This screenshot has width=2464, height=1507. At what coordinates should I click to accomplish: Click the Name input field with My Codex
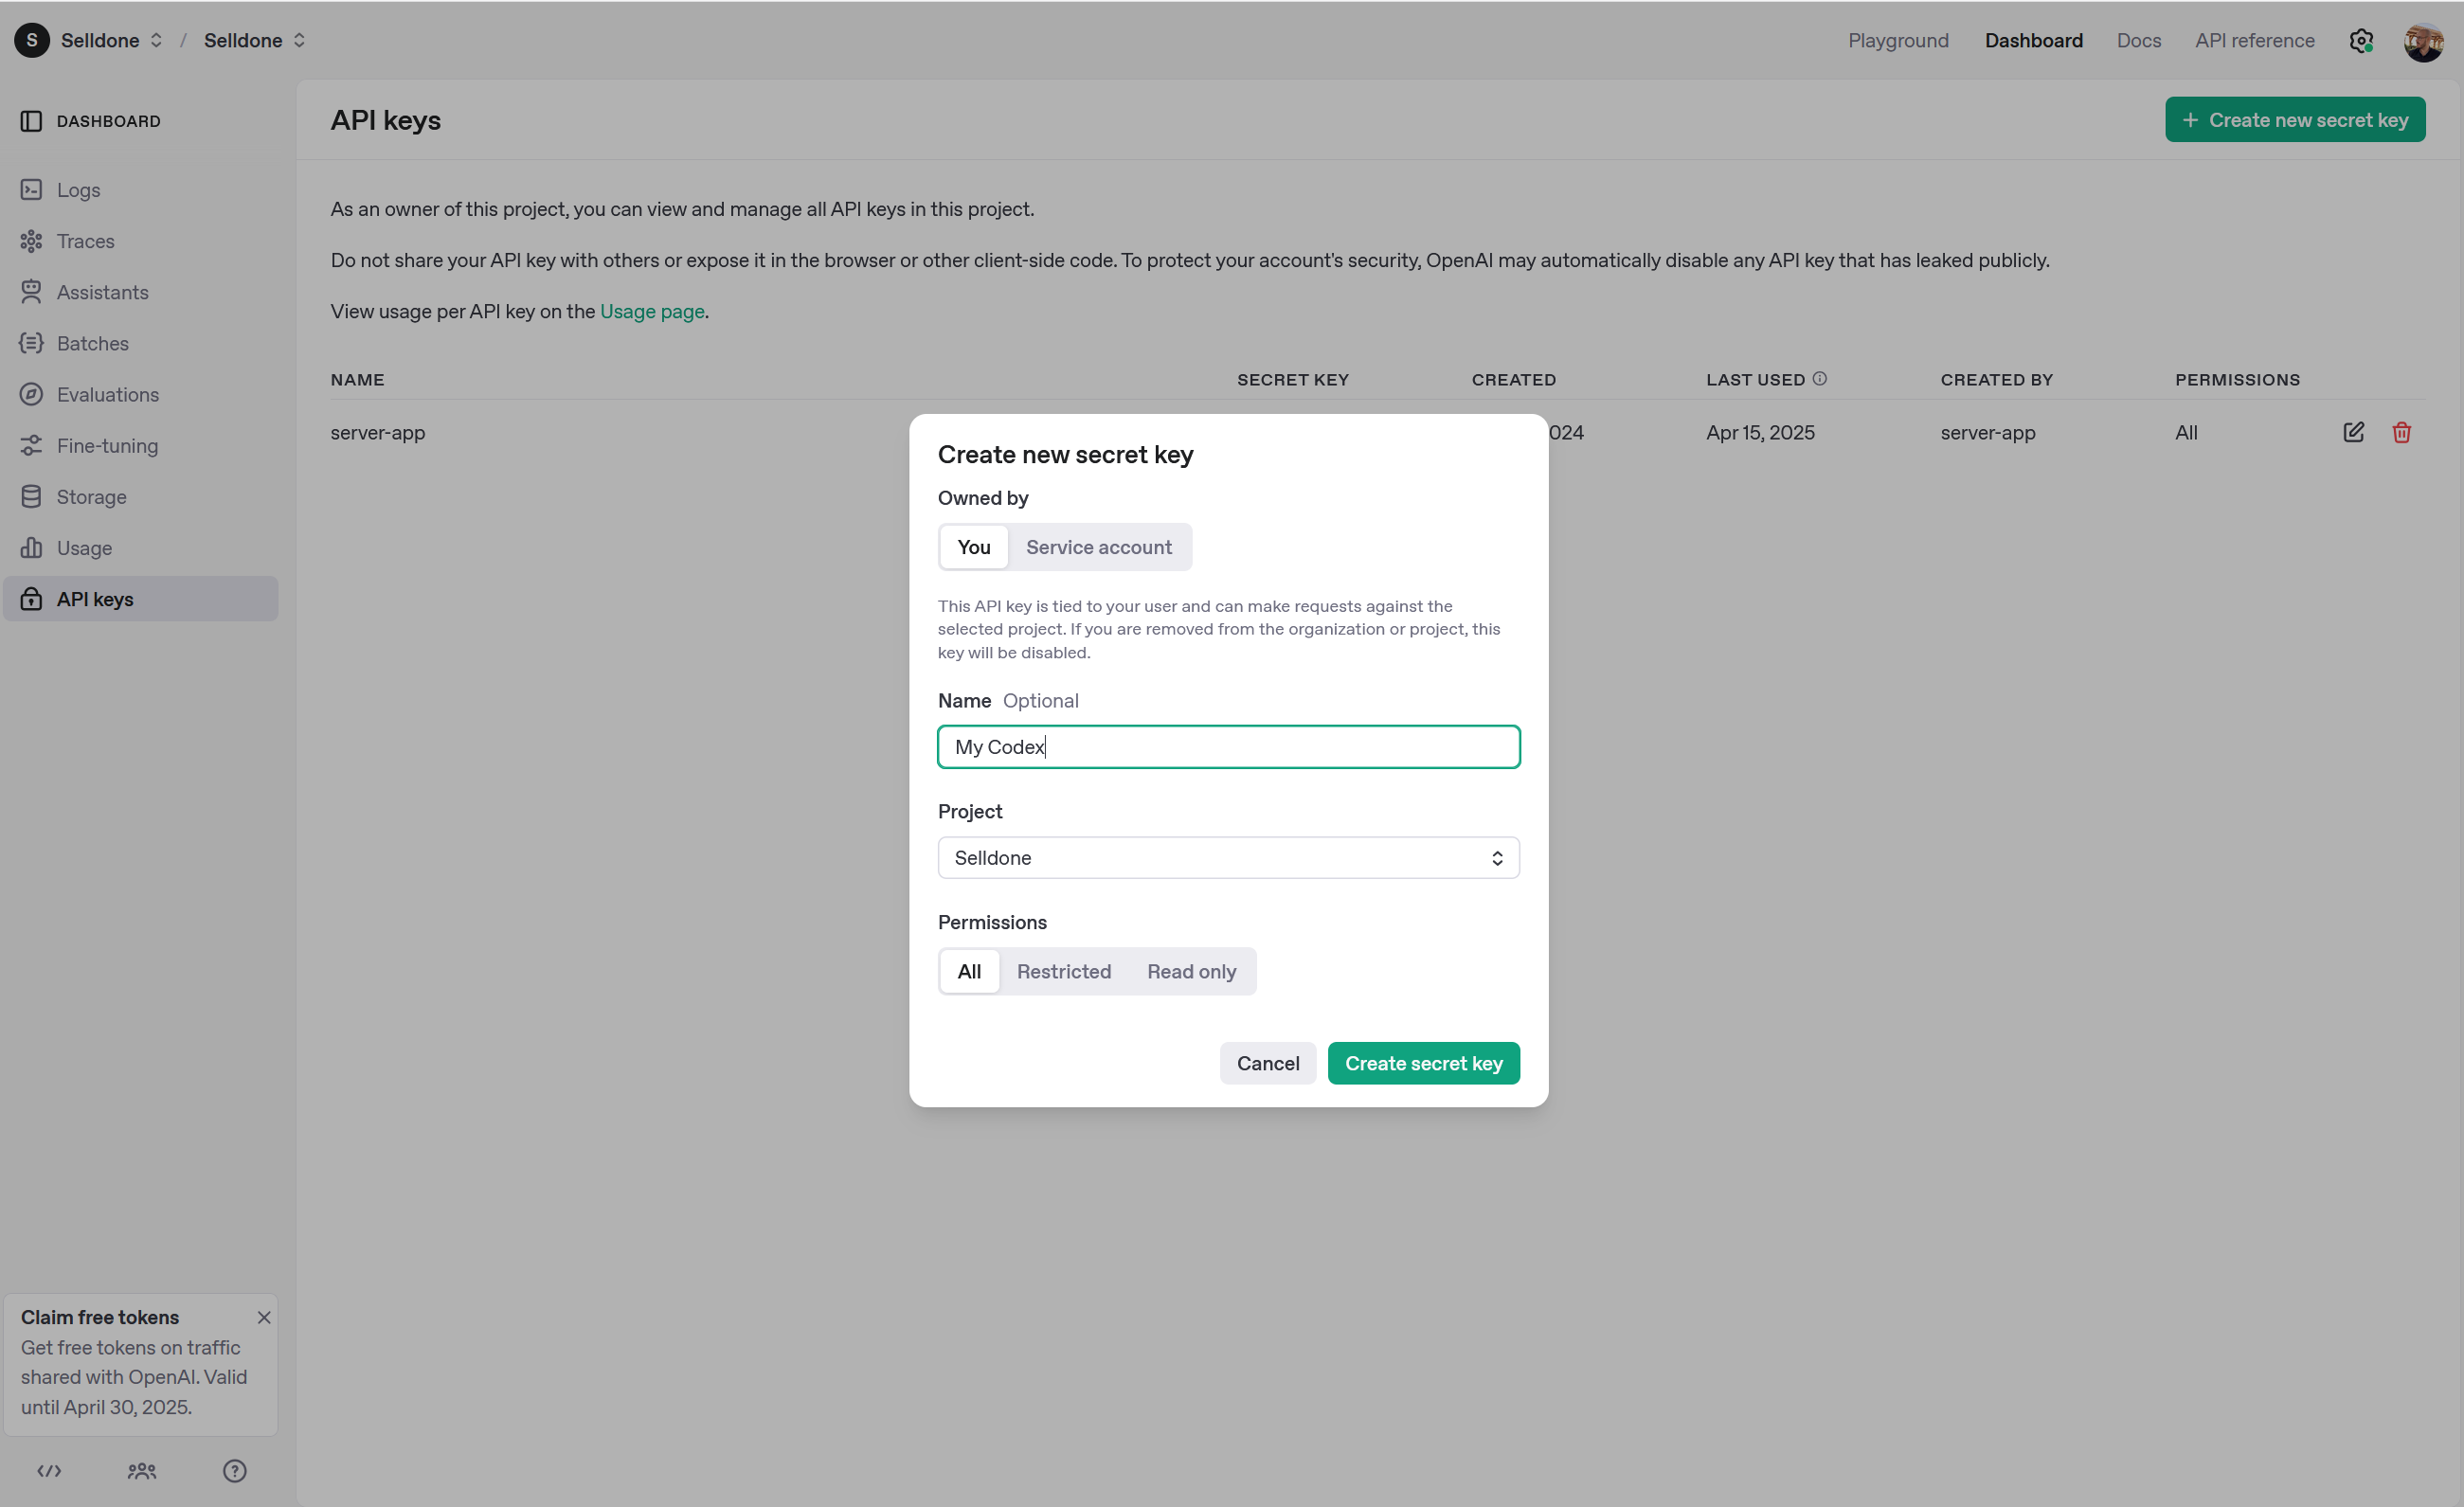click(x=1228, y=747)
